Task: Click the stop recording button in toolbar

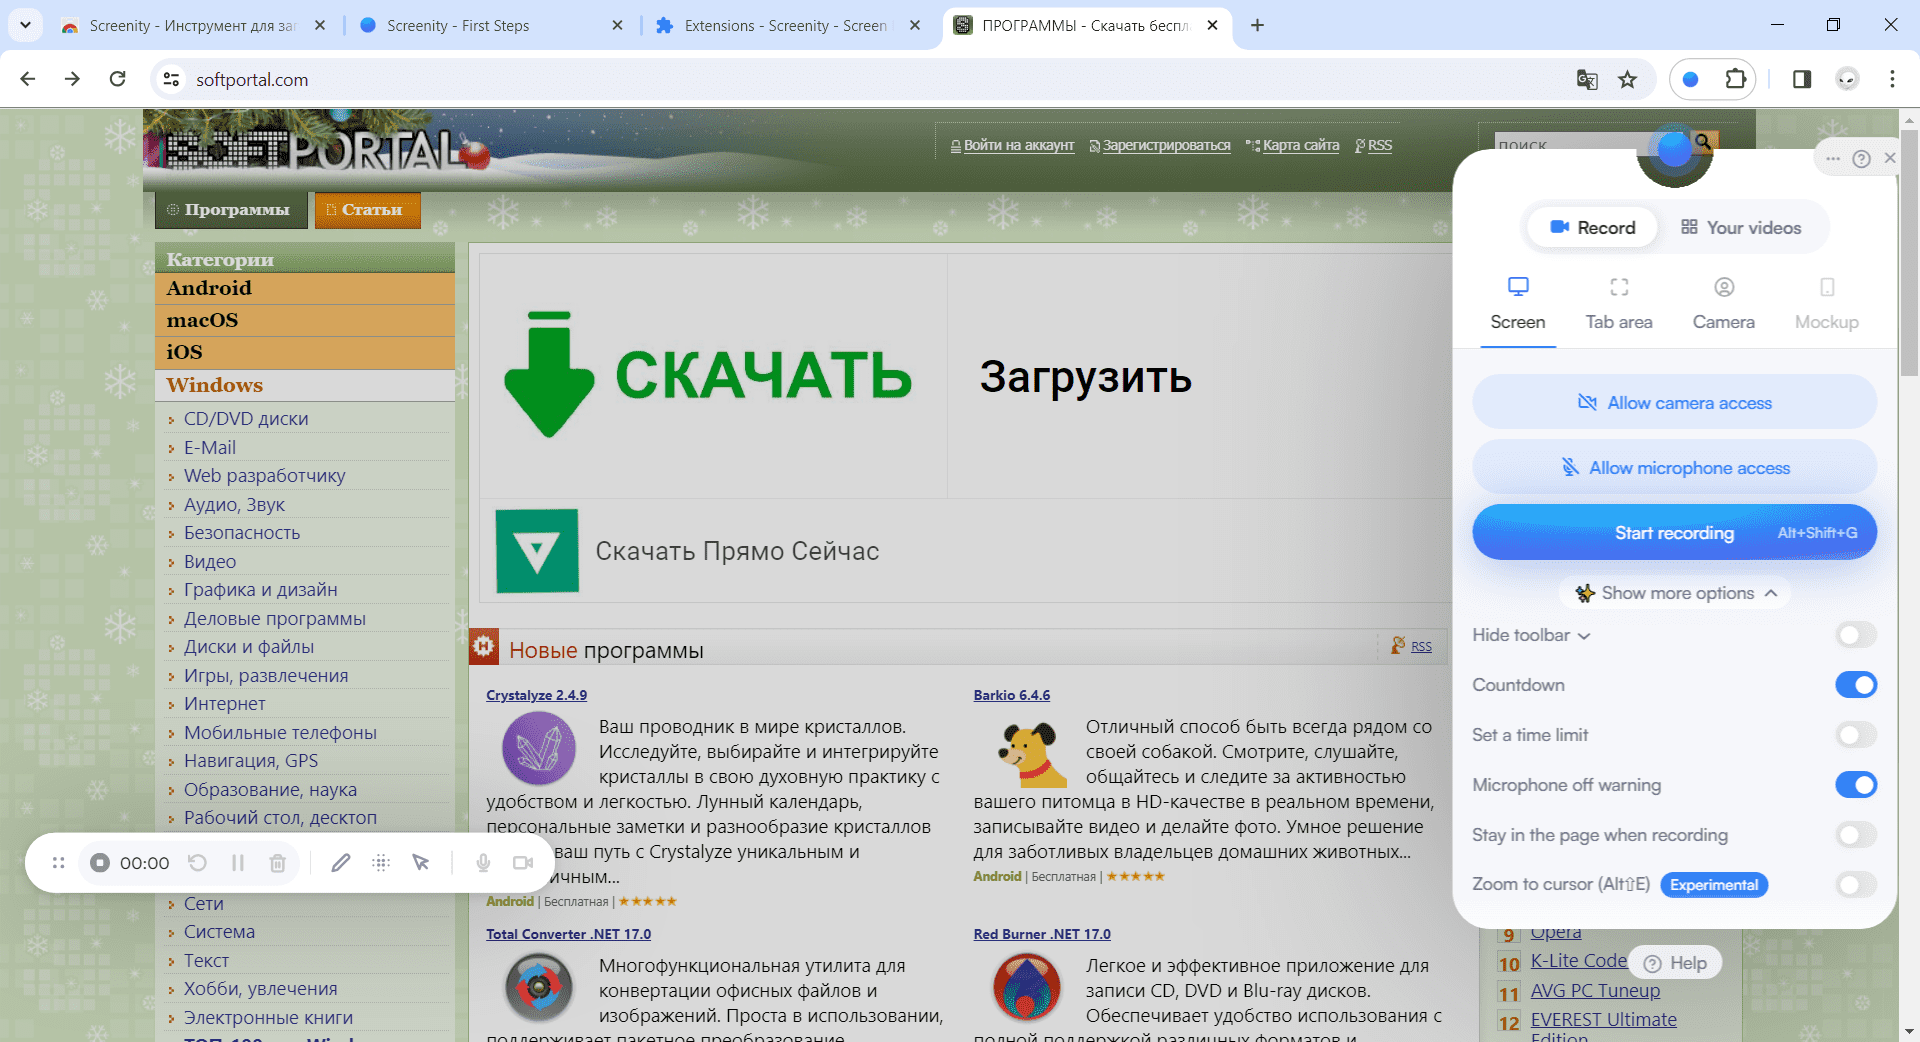Action: [x=99, y=862]
